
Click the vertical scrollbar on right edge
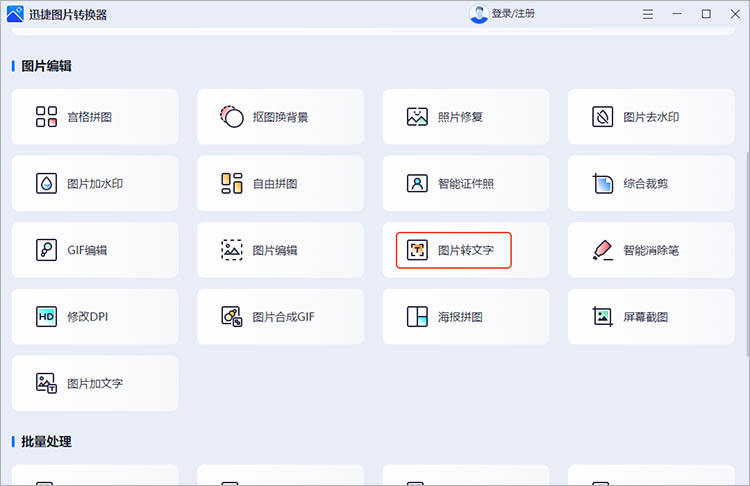[x=747, y=254]
